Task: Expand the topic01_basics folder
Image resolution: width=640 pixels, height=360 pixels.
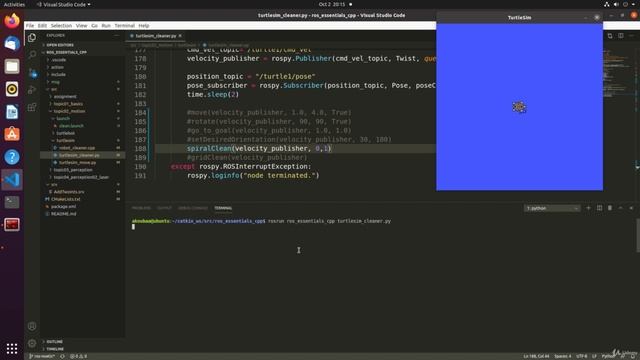Action: pyautogui.click(x=68, y=104)
